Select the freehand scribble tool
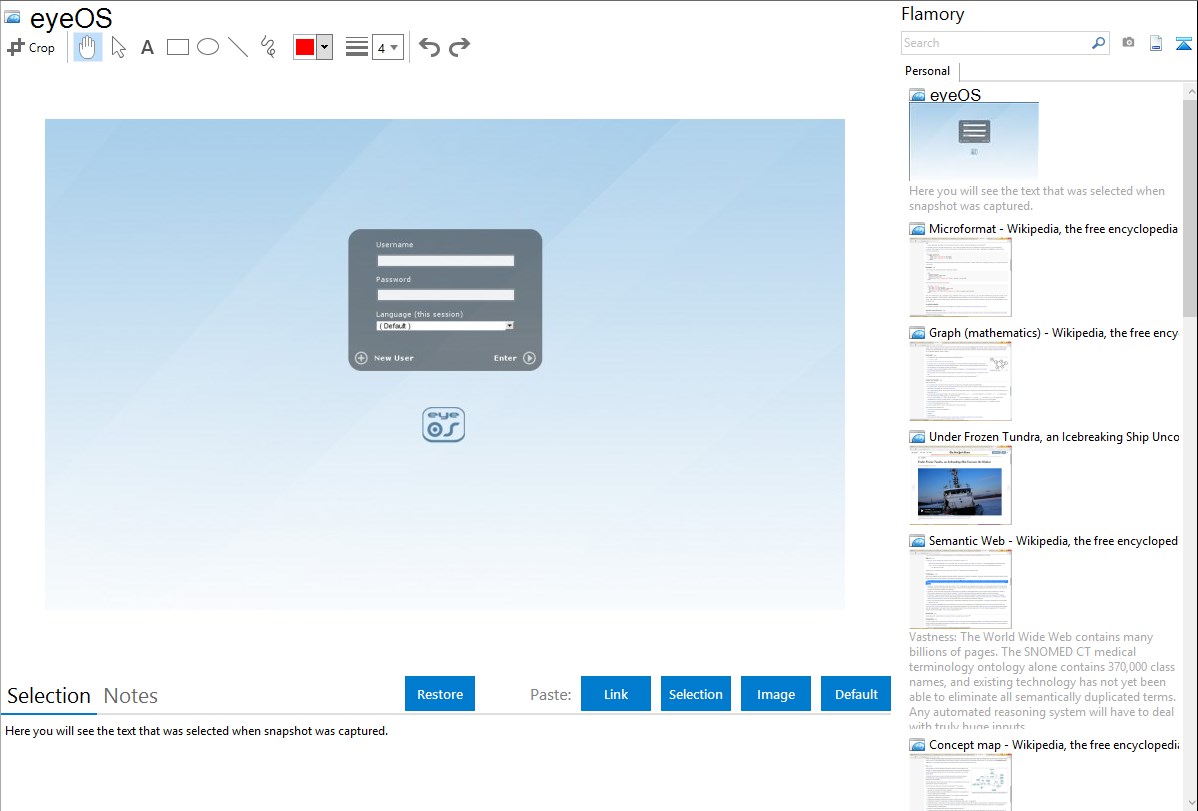 268,47
